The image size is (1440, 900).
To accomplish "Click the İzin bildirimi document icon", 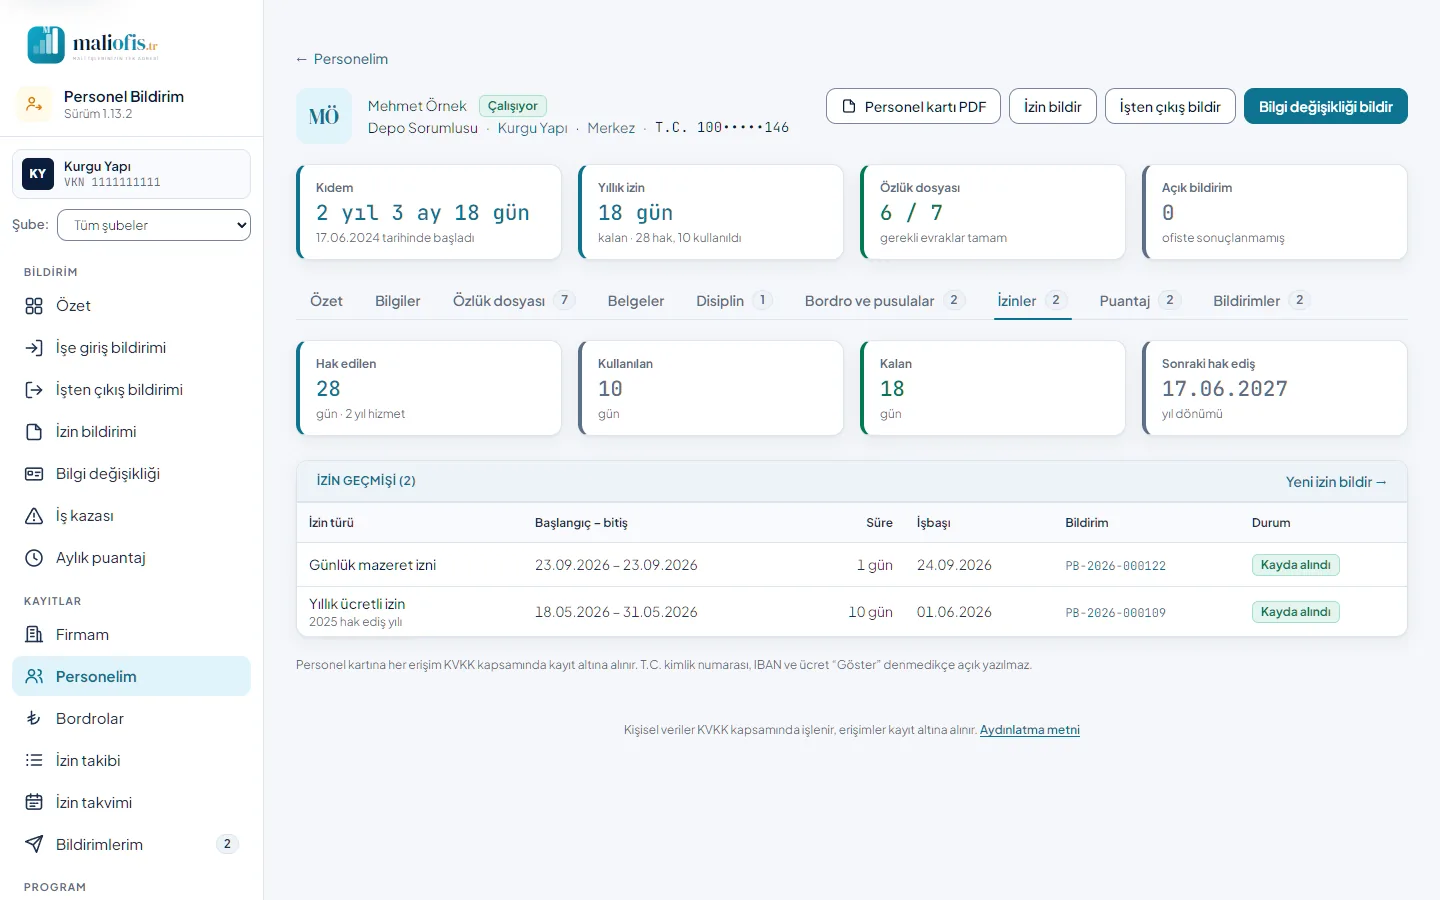I will [34, 432].
